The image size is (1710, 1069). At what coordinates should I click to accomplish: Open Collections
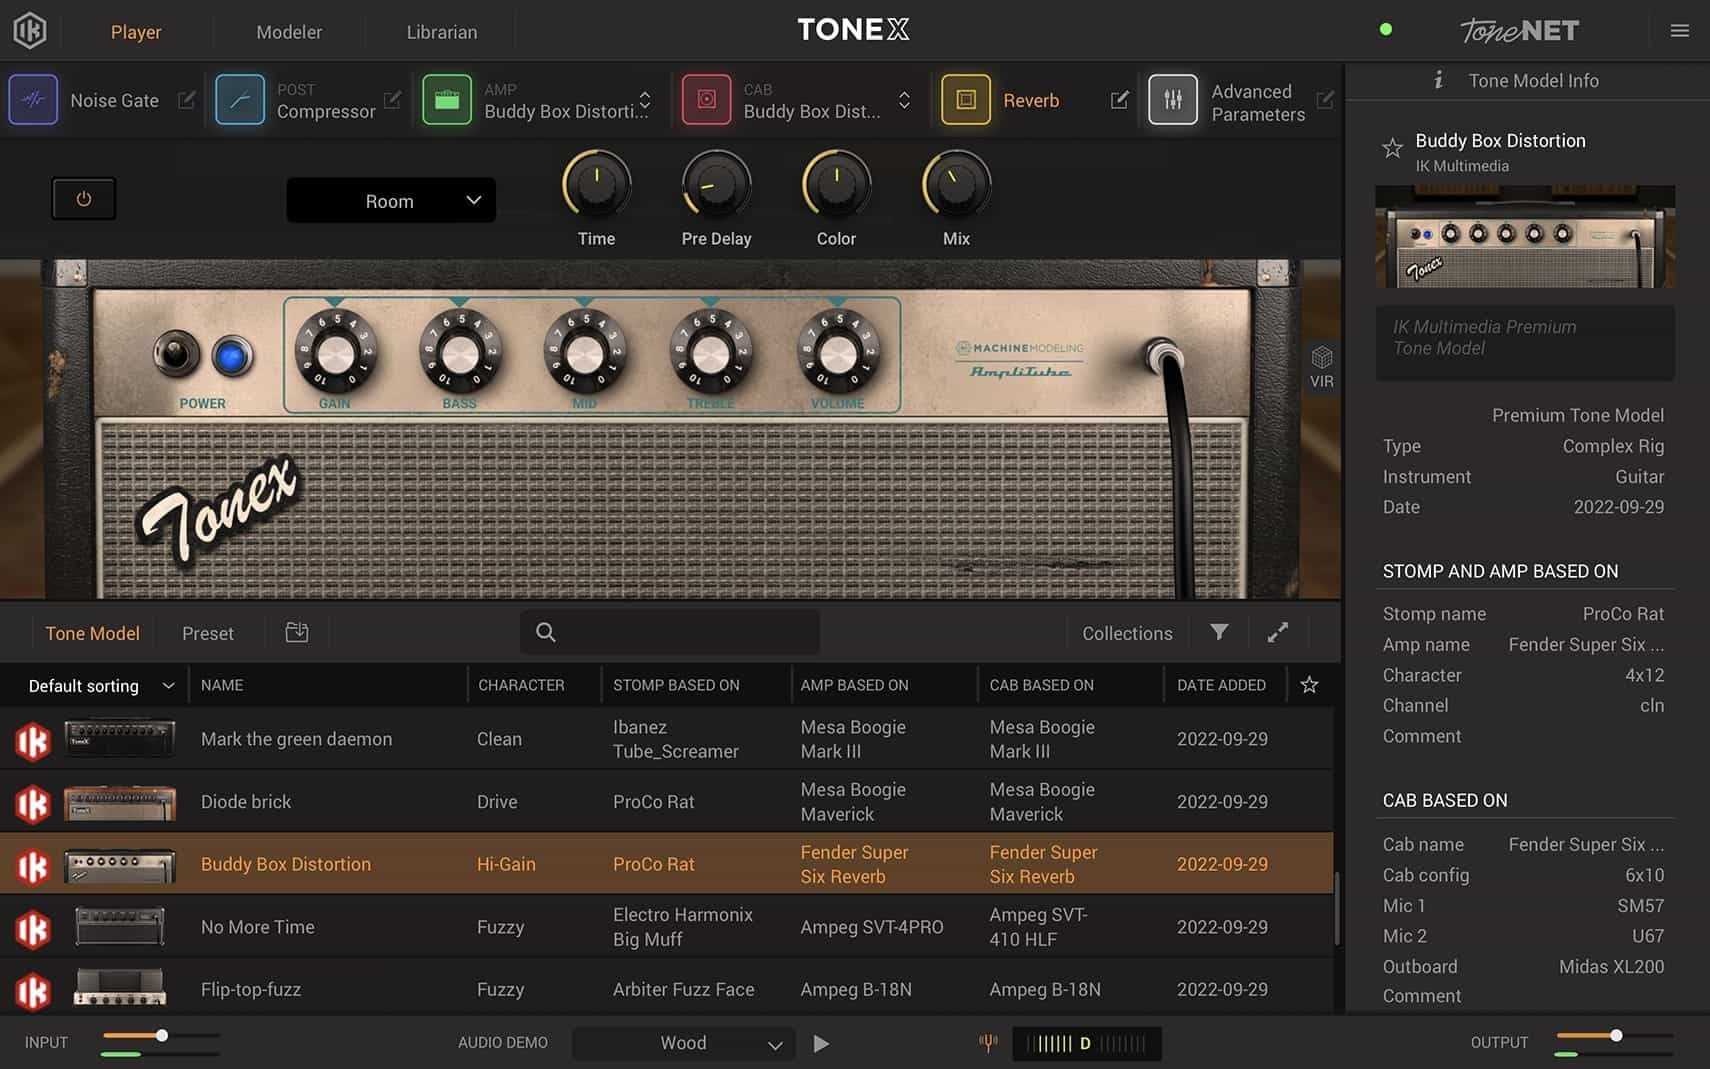coord(1127,633)
